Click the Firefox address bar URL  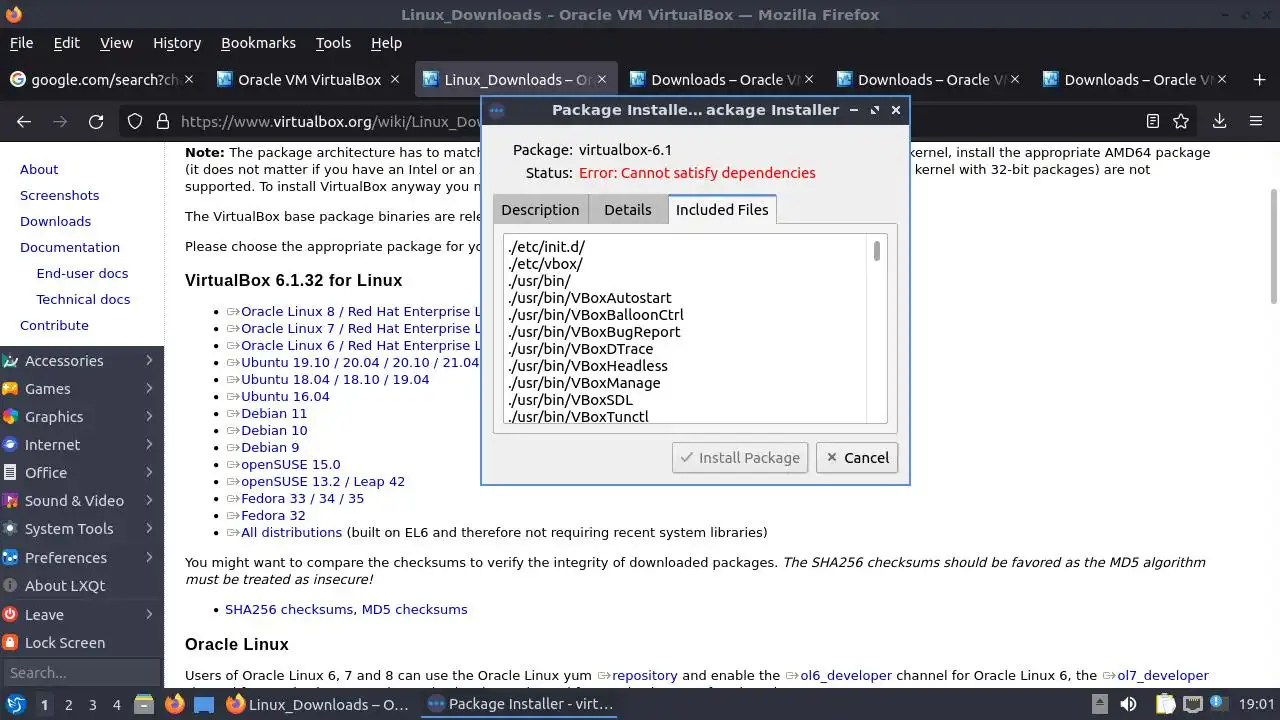tap(330, 121)
